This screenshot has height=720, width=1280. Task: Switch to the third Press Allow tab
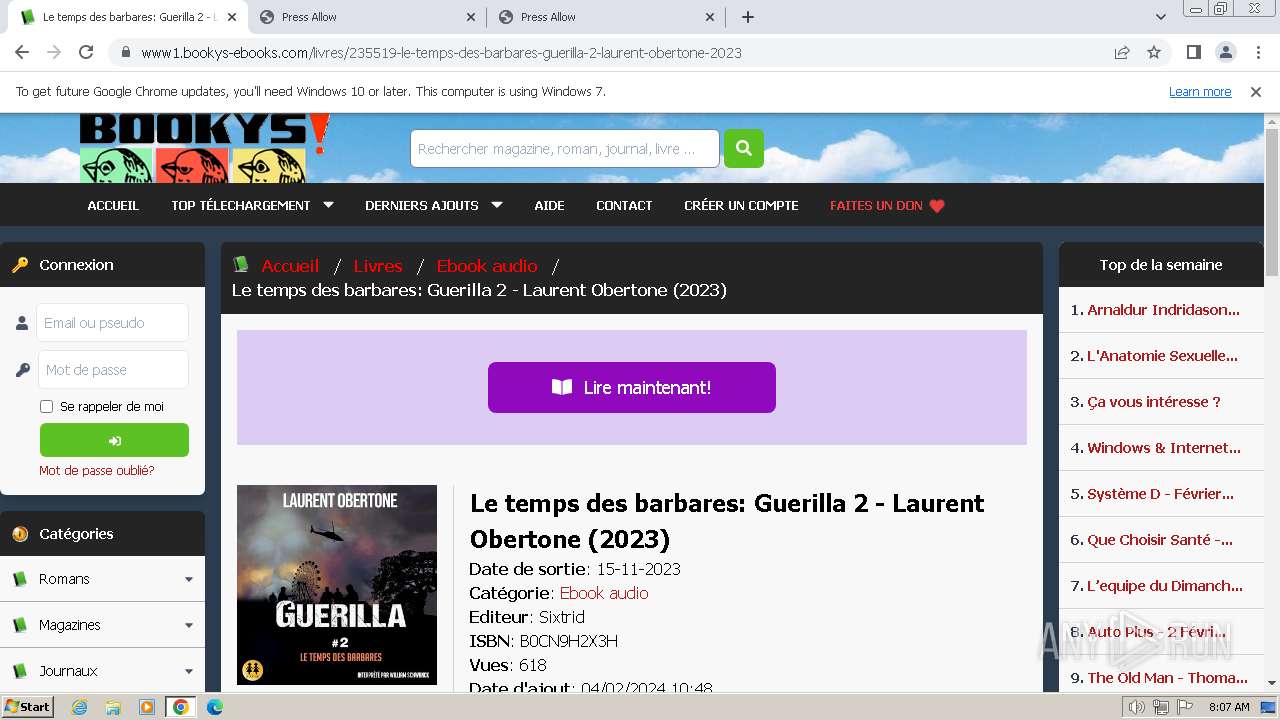point(606,17)
